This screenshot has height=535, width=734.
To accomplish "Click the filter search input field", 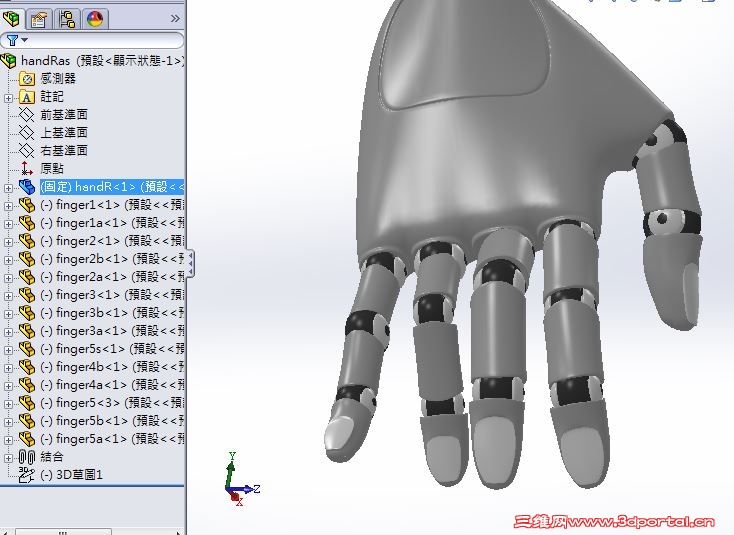I will (x=105, y=40).
